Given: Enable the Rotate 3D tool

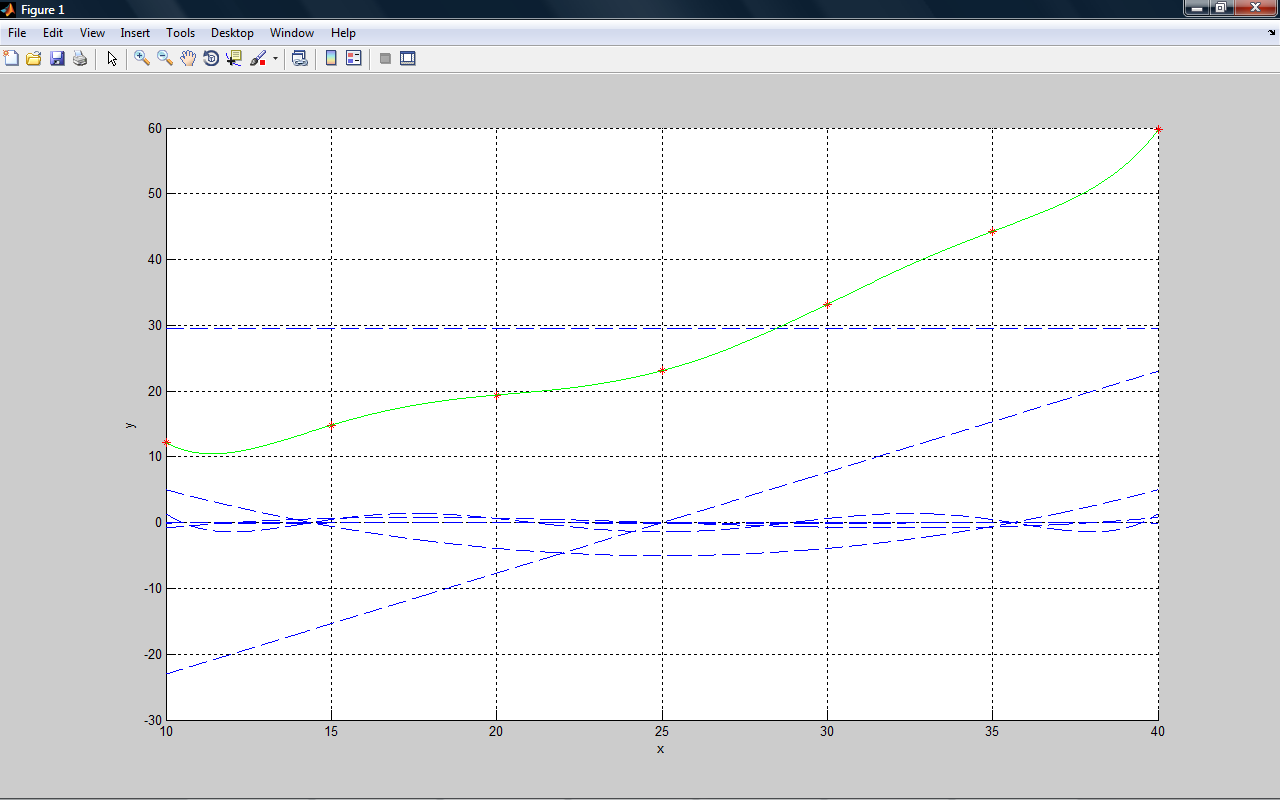Looking at the screenshot, I should [x=211, y=59].
